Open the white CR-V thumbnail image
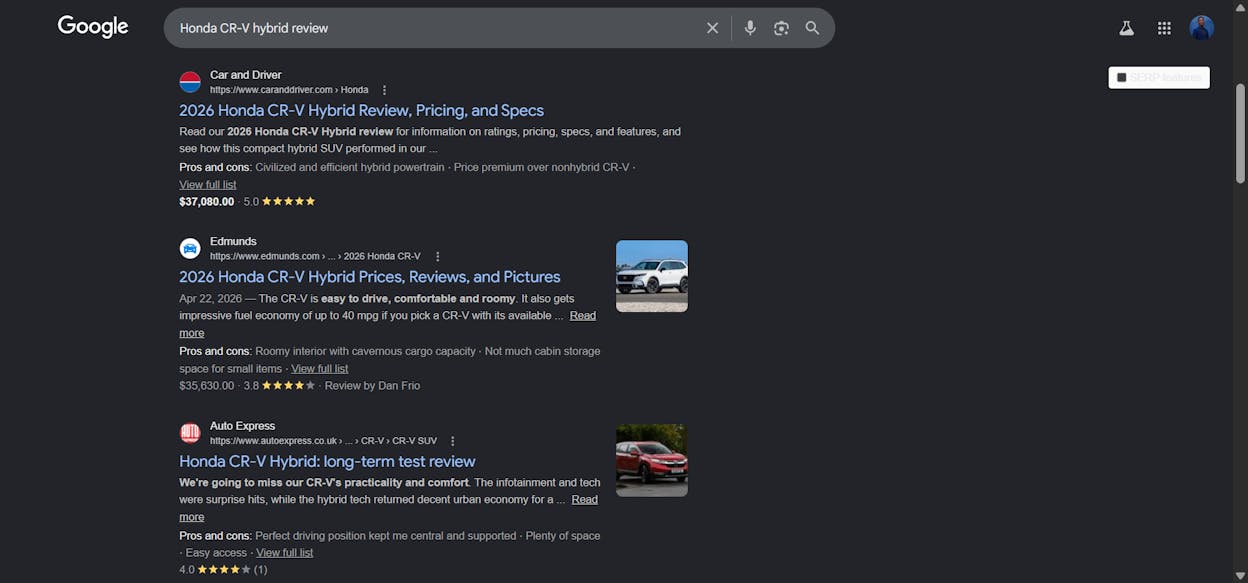This screenshot has height=583, width=1248. click(652, 276)
